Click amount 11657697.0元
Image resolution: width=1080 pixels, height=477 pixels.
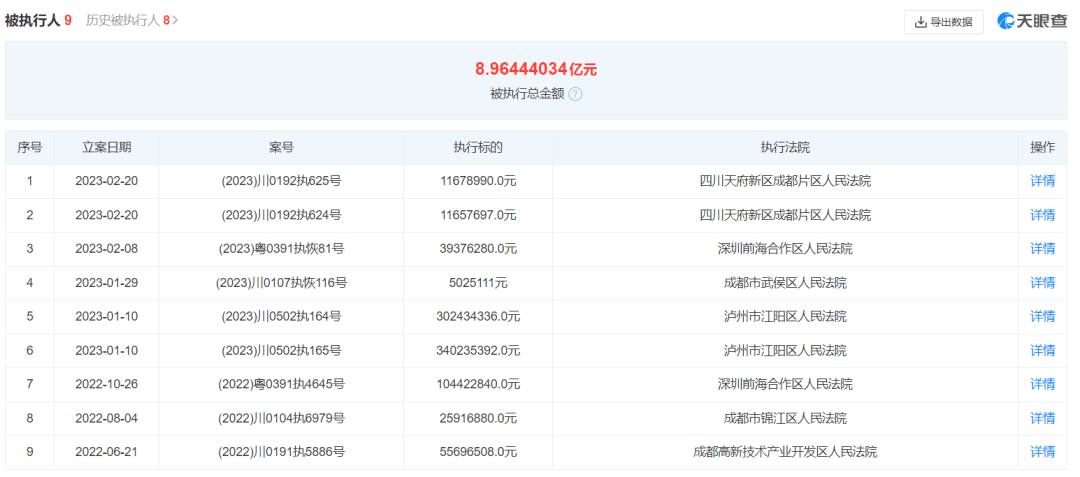pos(478,215)
